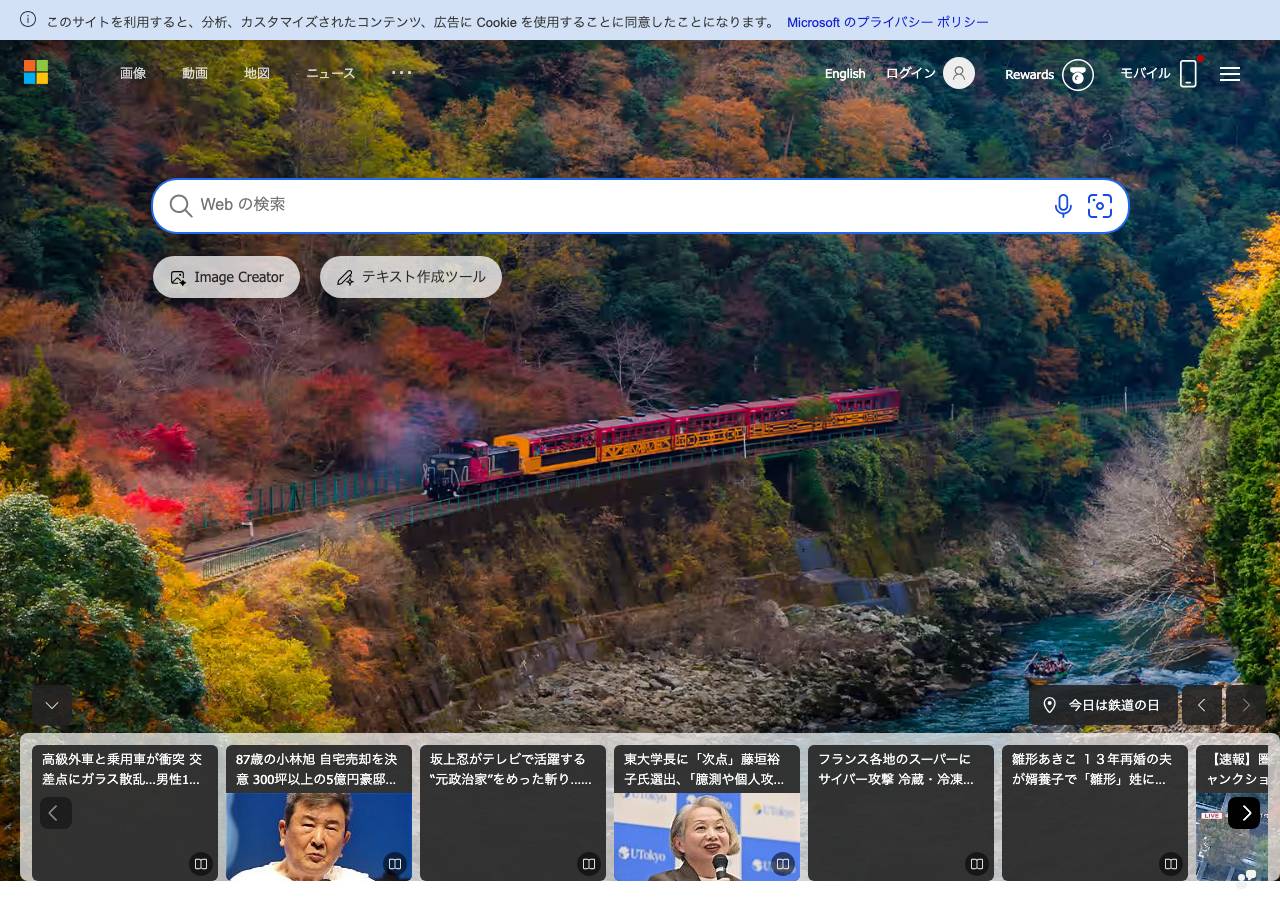The height and width of the screenshot is (900, 1280).
Task: Go to next background image
Action: click(1246, 705)
